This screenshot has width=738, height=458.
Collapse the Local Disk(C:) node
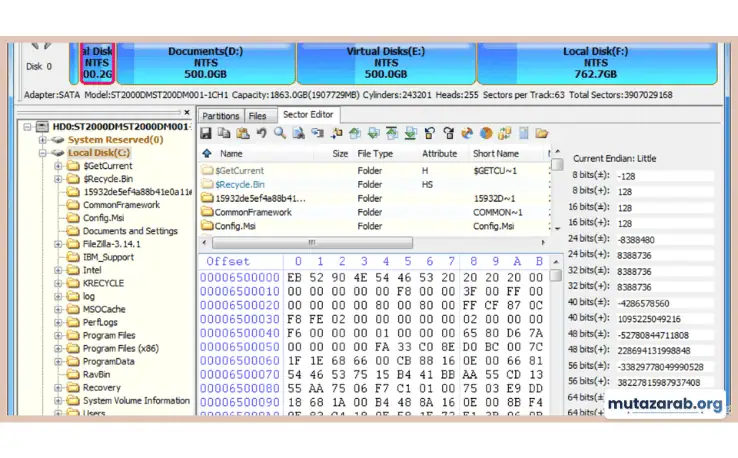click(43, 153)
